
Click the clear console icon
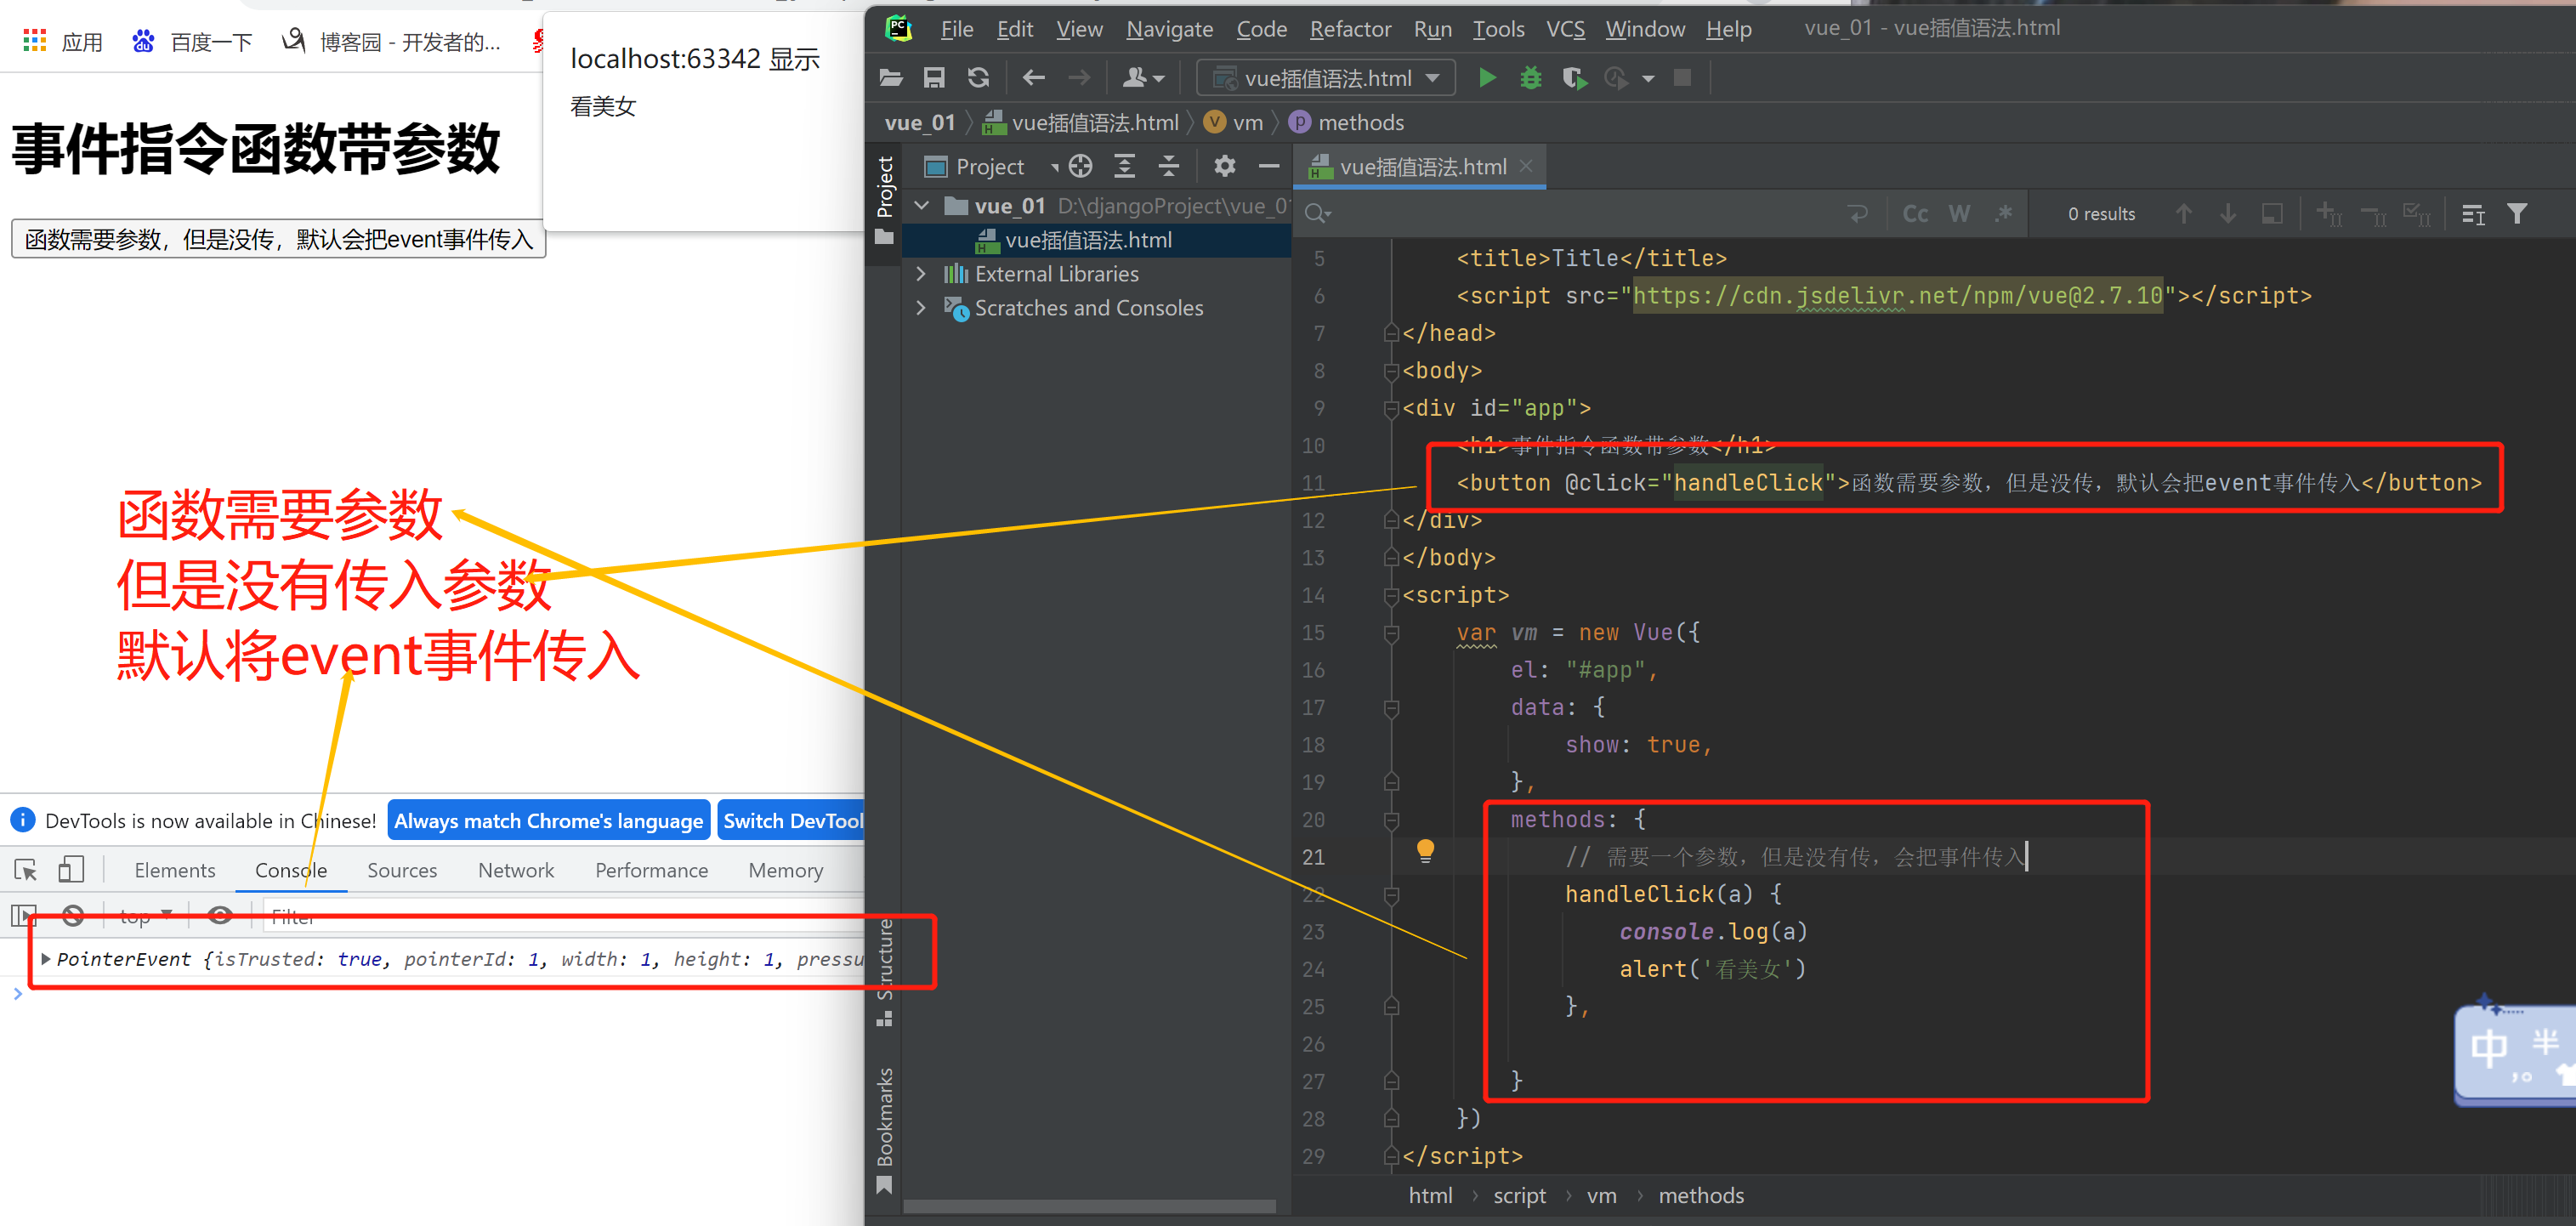click(73, 915)
